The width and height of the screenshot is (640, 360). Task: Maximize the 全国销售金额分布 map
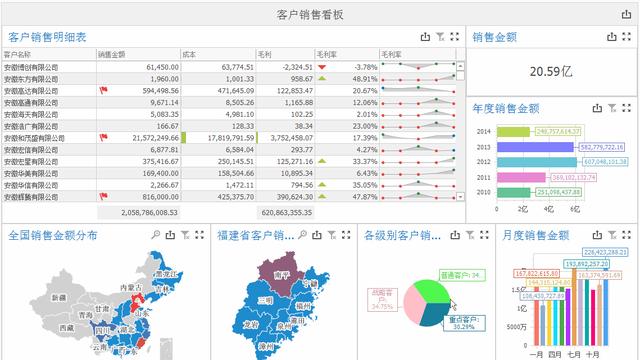[x=199, y=235]
